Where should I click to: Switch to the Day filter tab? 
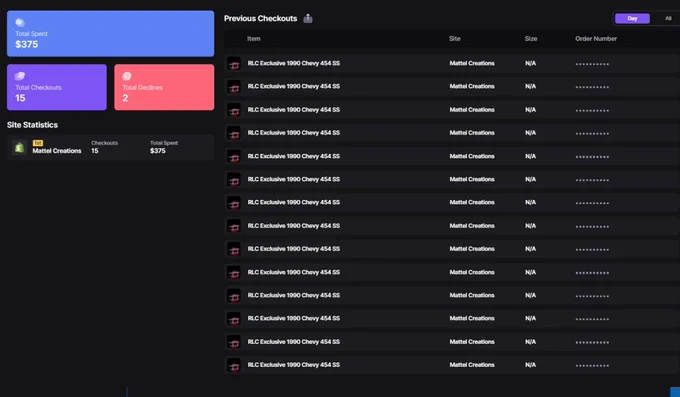(x=632, y=18)
